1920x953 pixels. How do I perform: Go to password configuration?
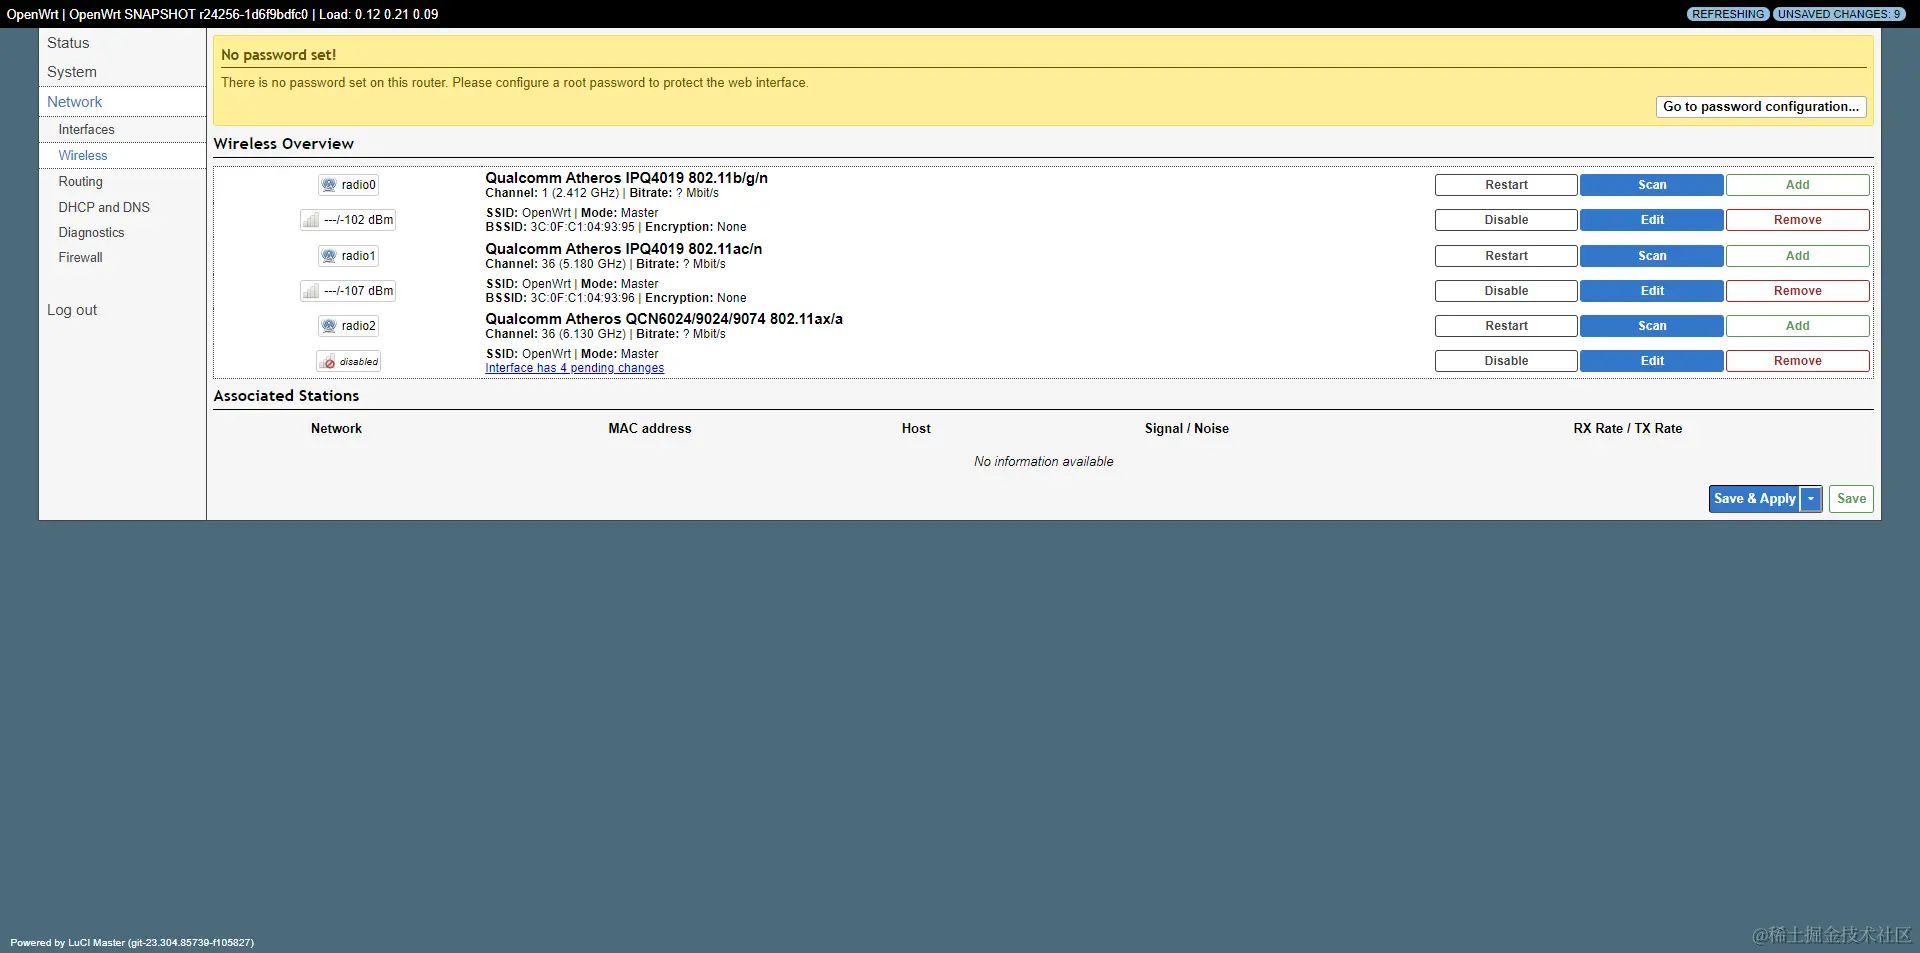[1761, 107]
